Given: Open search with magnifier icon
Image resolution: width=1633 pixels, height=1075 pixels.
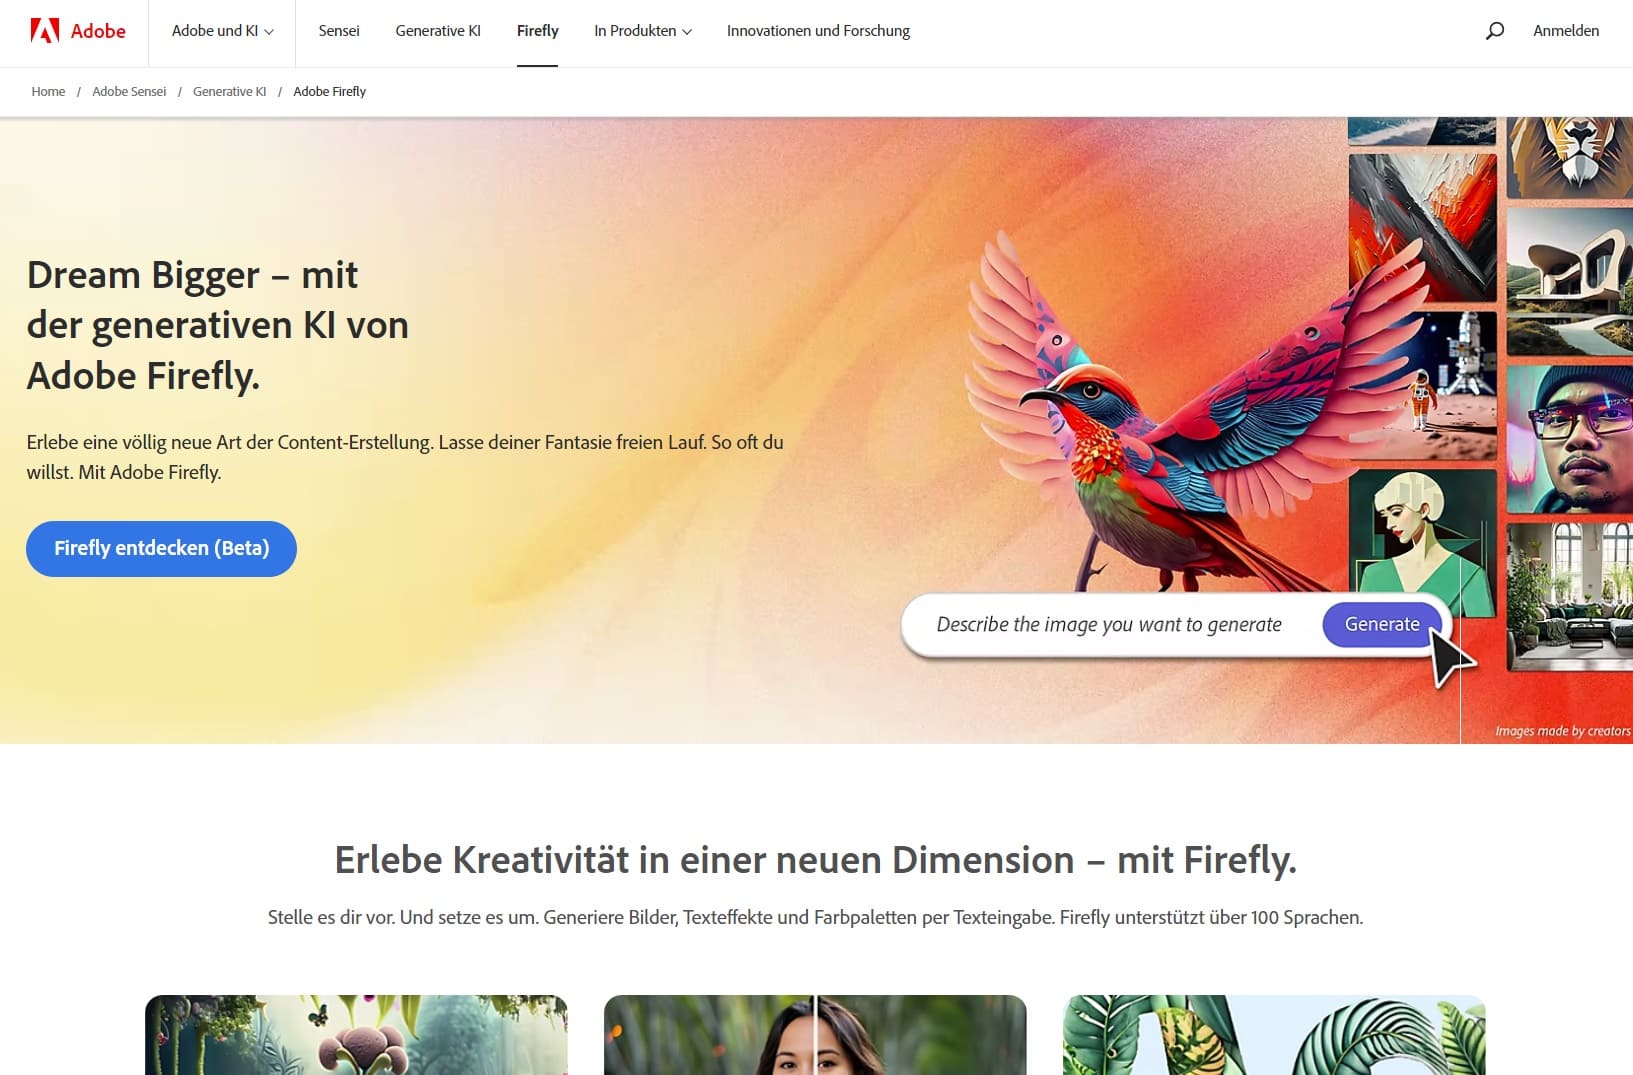Looking at the screenshot, I should click(x=1494, y=31).
